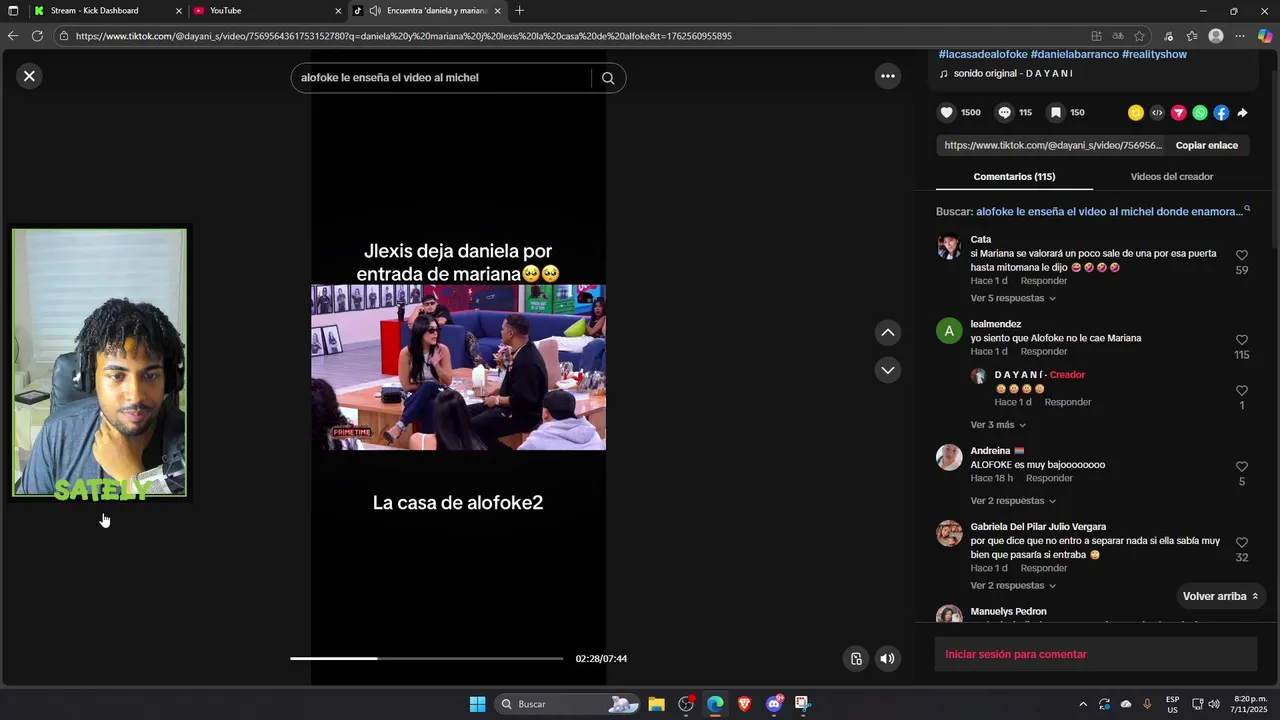Go back in the browser
Viewport: 1280px width, 720px height.
[13, 36]
